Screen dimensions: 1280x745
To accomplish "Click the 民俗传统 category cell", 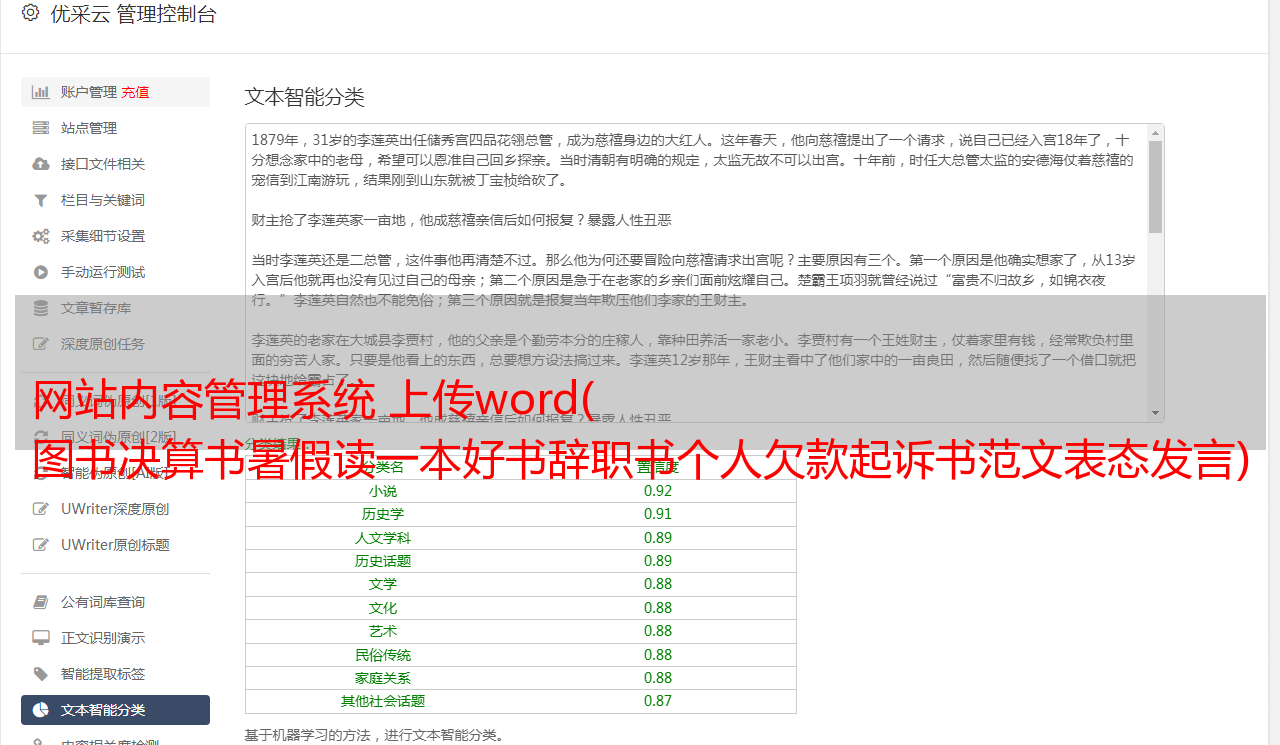I will 383,655.
